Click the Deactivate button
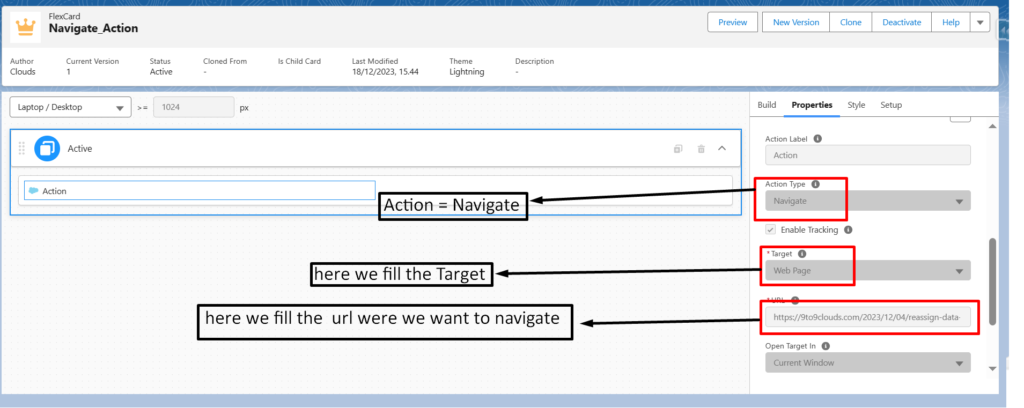The width and height of the screenshot is (1024, 408). tap(901, 22)
